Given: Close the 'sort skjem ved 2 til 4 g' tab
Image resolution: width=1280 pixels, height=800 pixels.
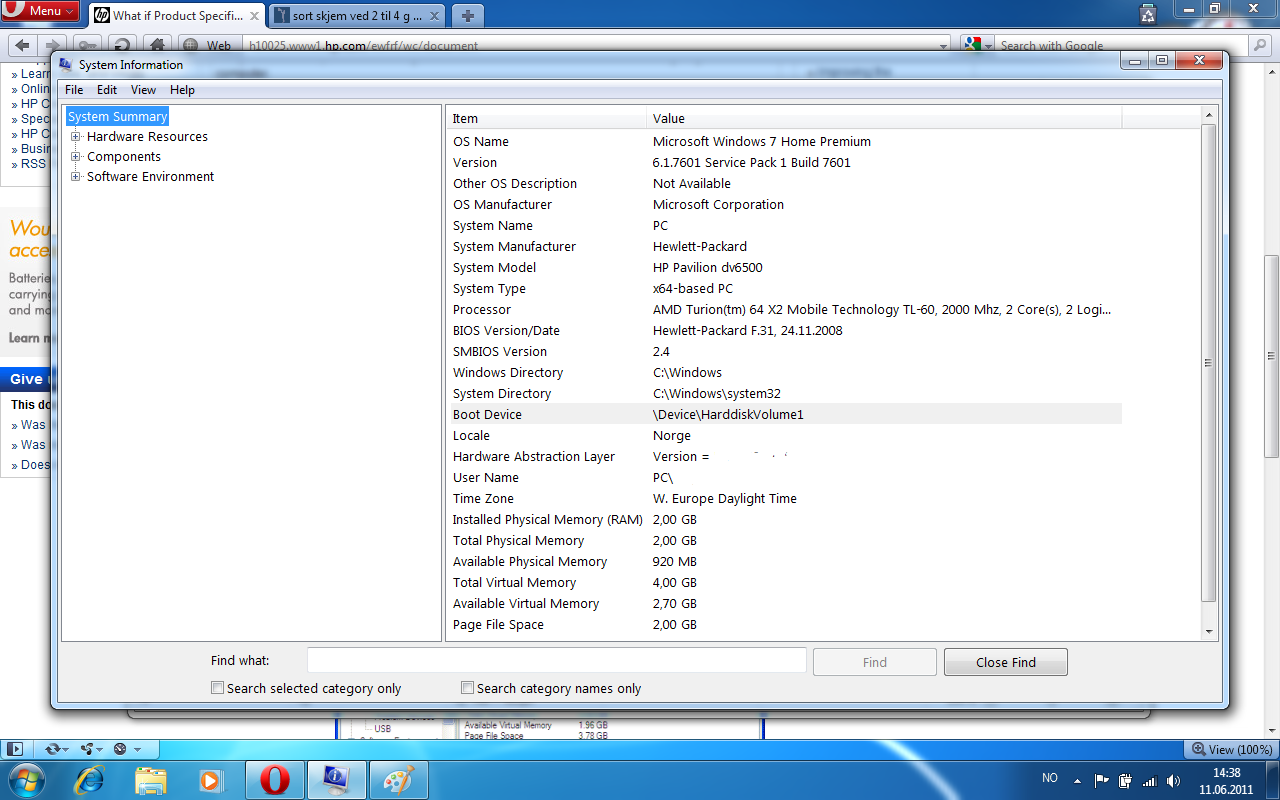Looking at the screenshot, I should [x=435, y=16].
